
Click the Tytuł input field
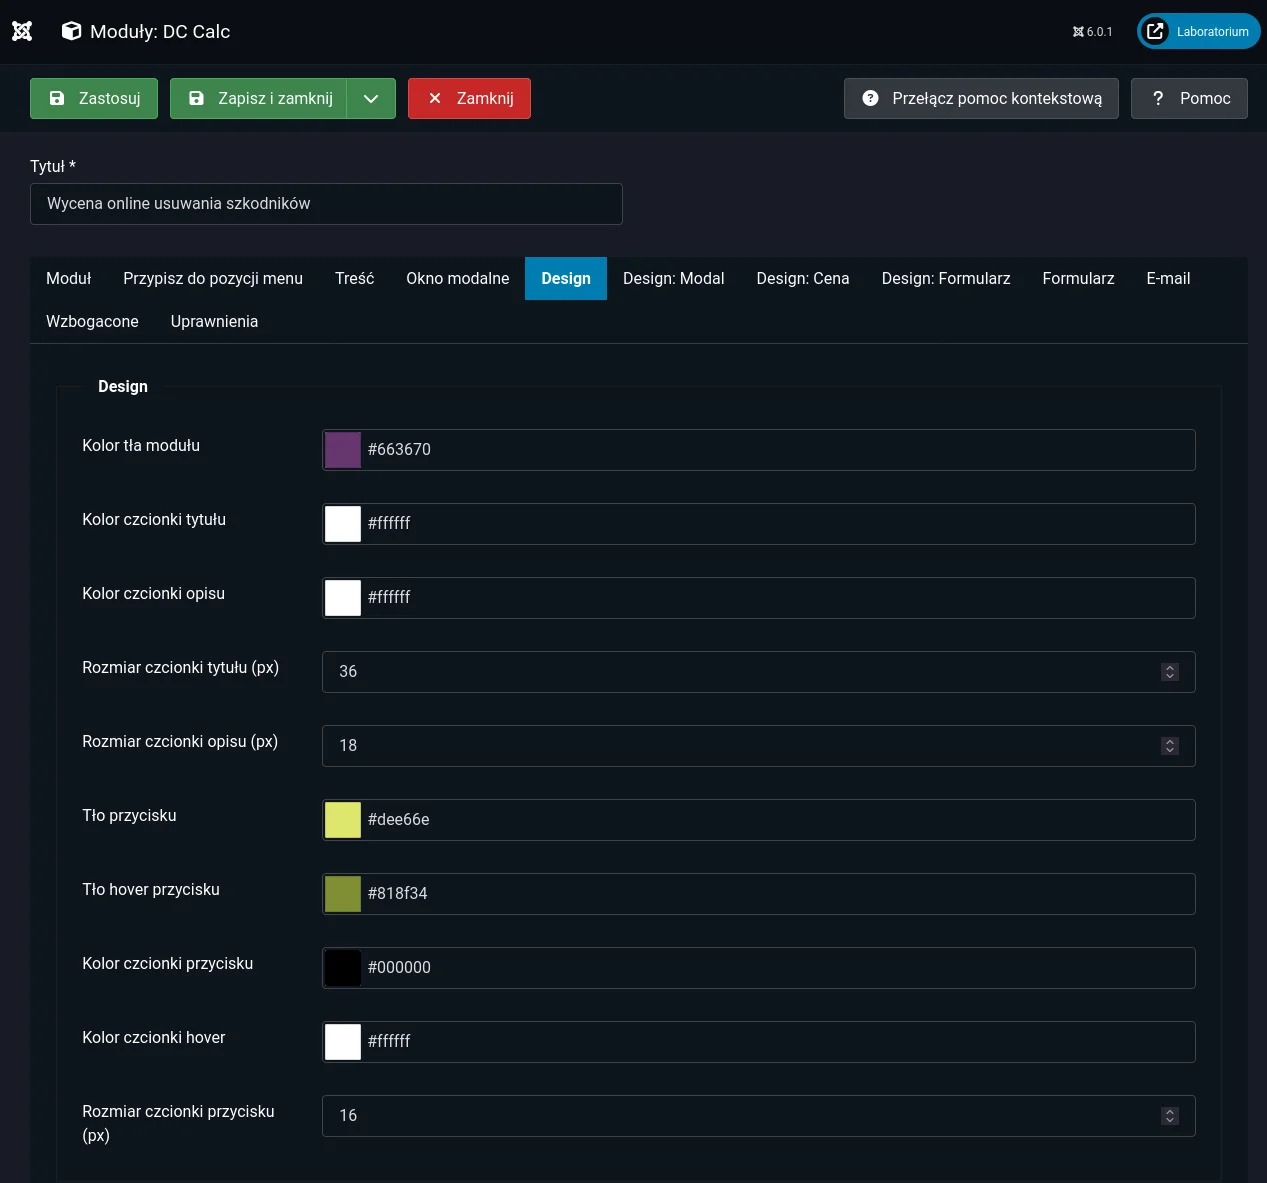pos(326,204)
